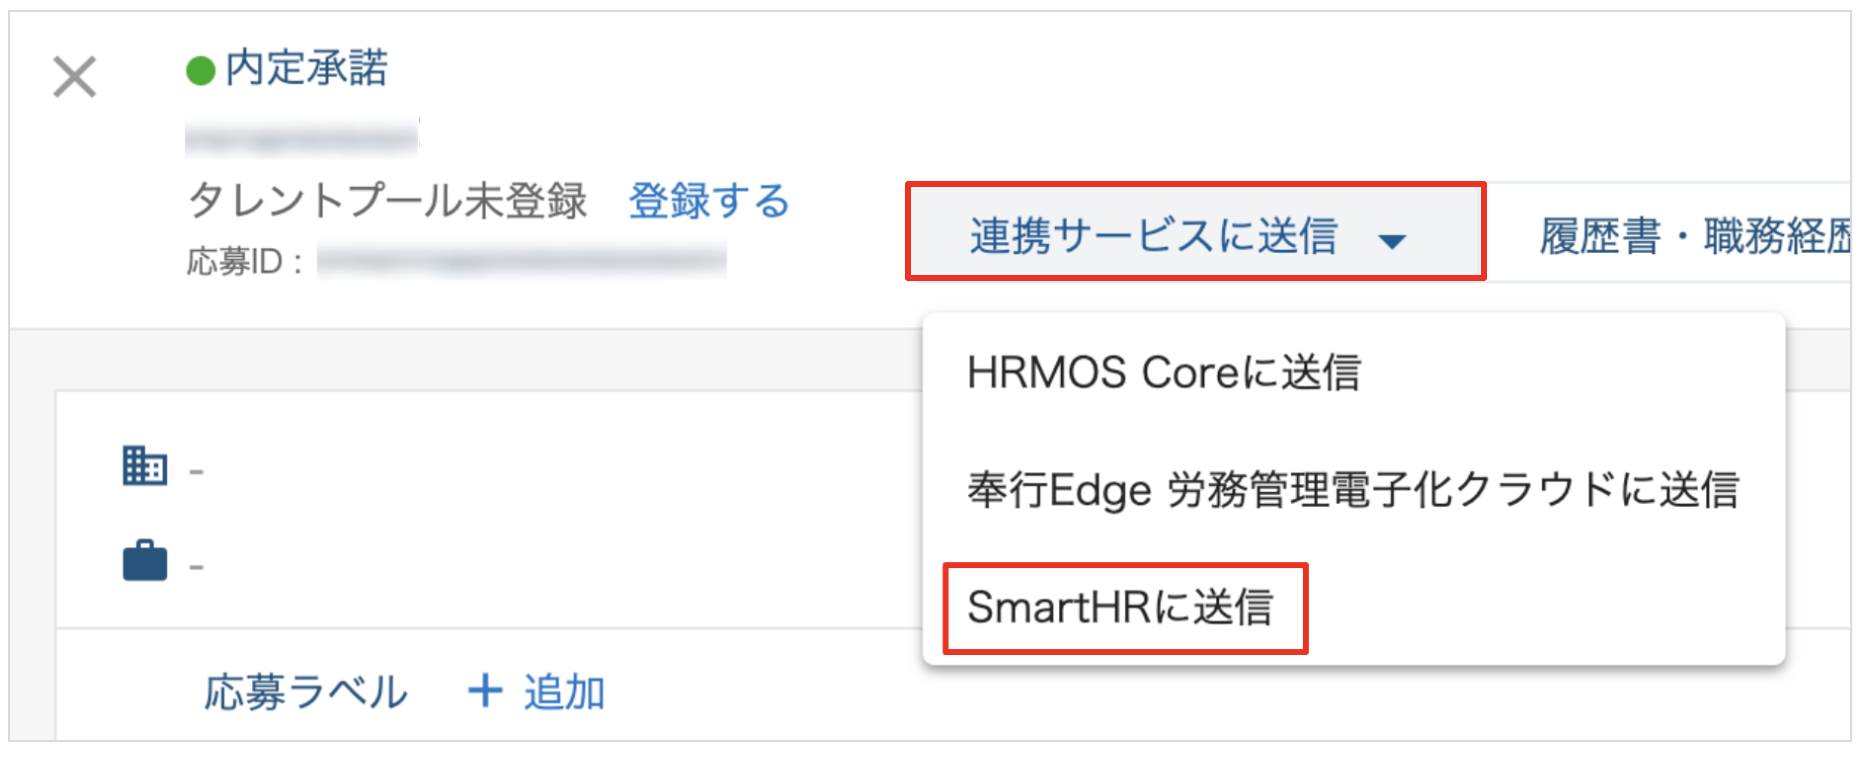The image size is (1864, 758).
Task: Close the applicant detail panel with X
Action: 74,77
